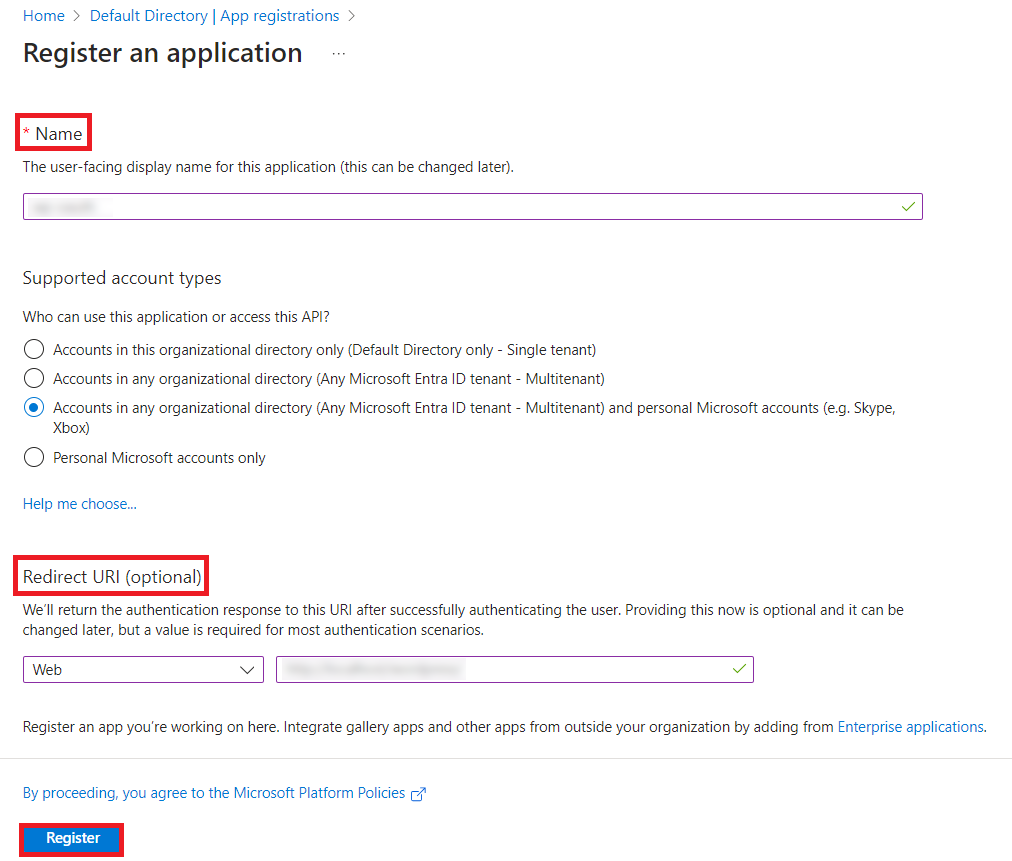Click the green checkmark in the Redirect URI field

click(x=739, y=669)
